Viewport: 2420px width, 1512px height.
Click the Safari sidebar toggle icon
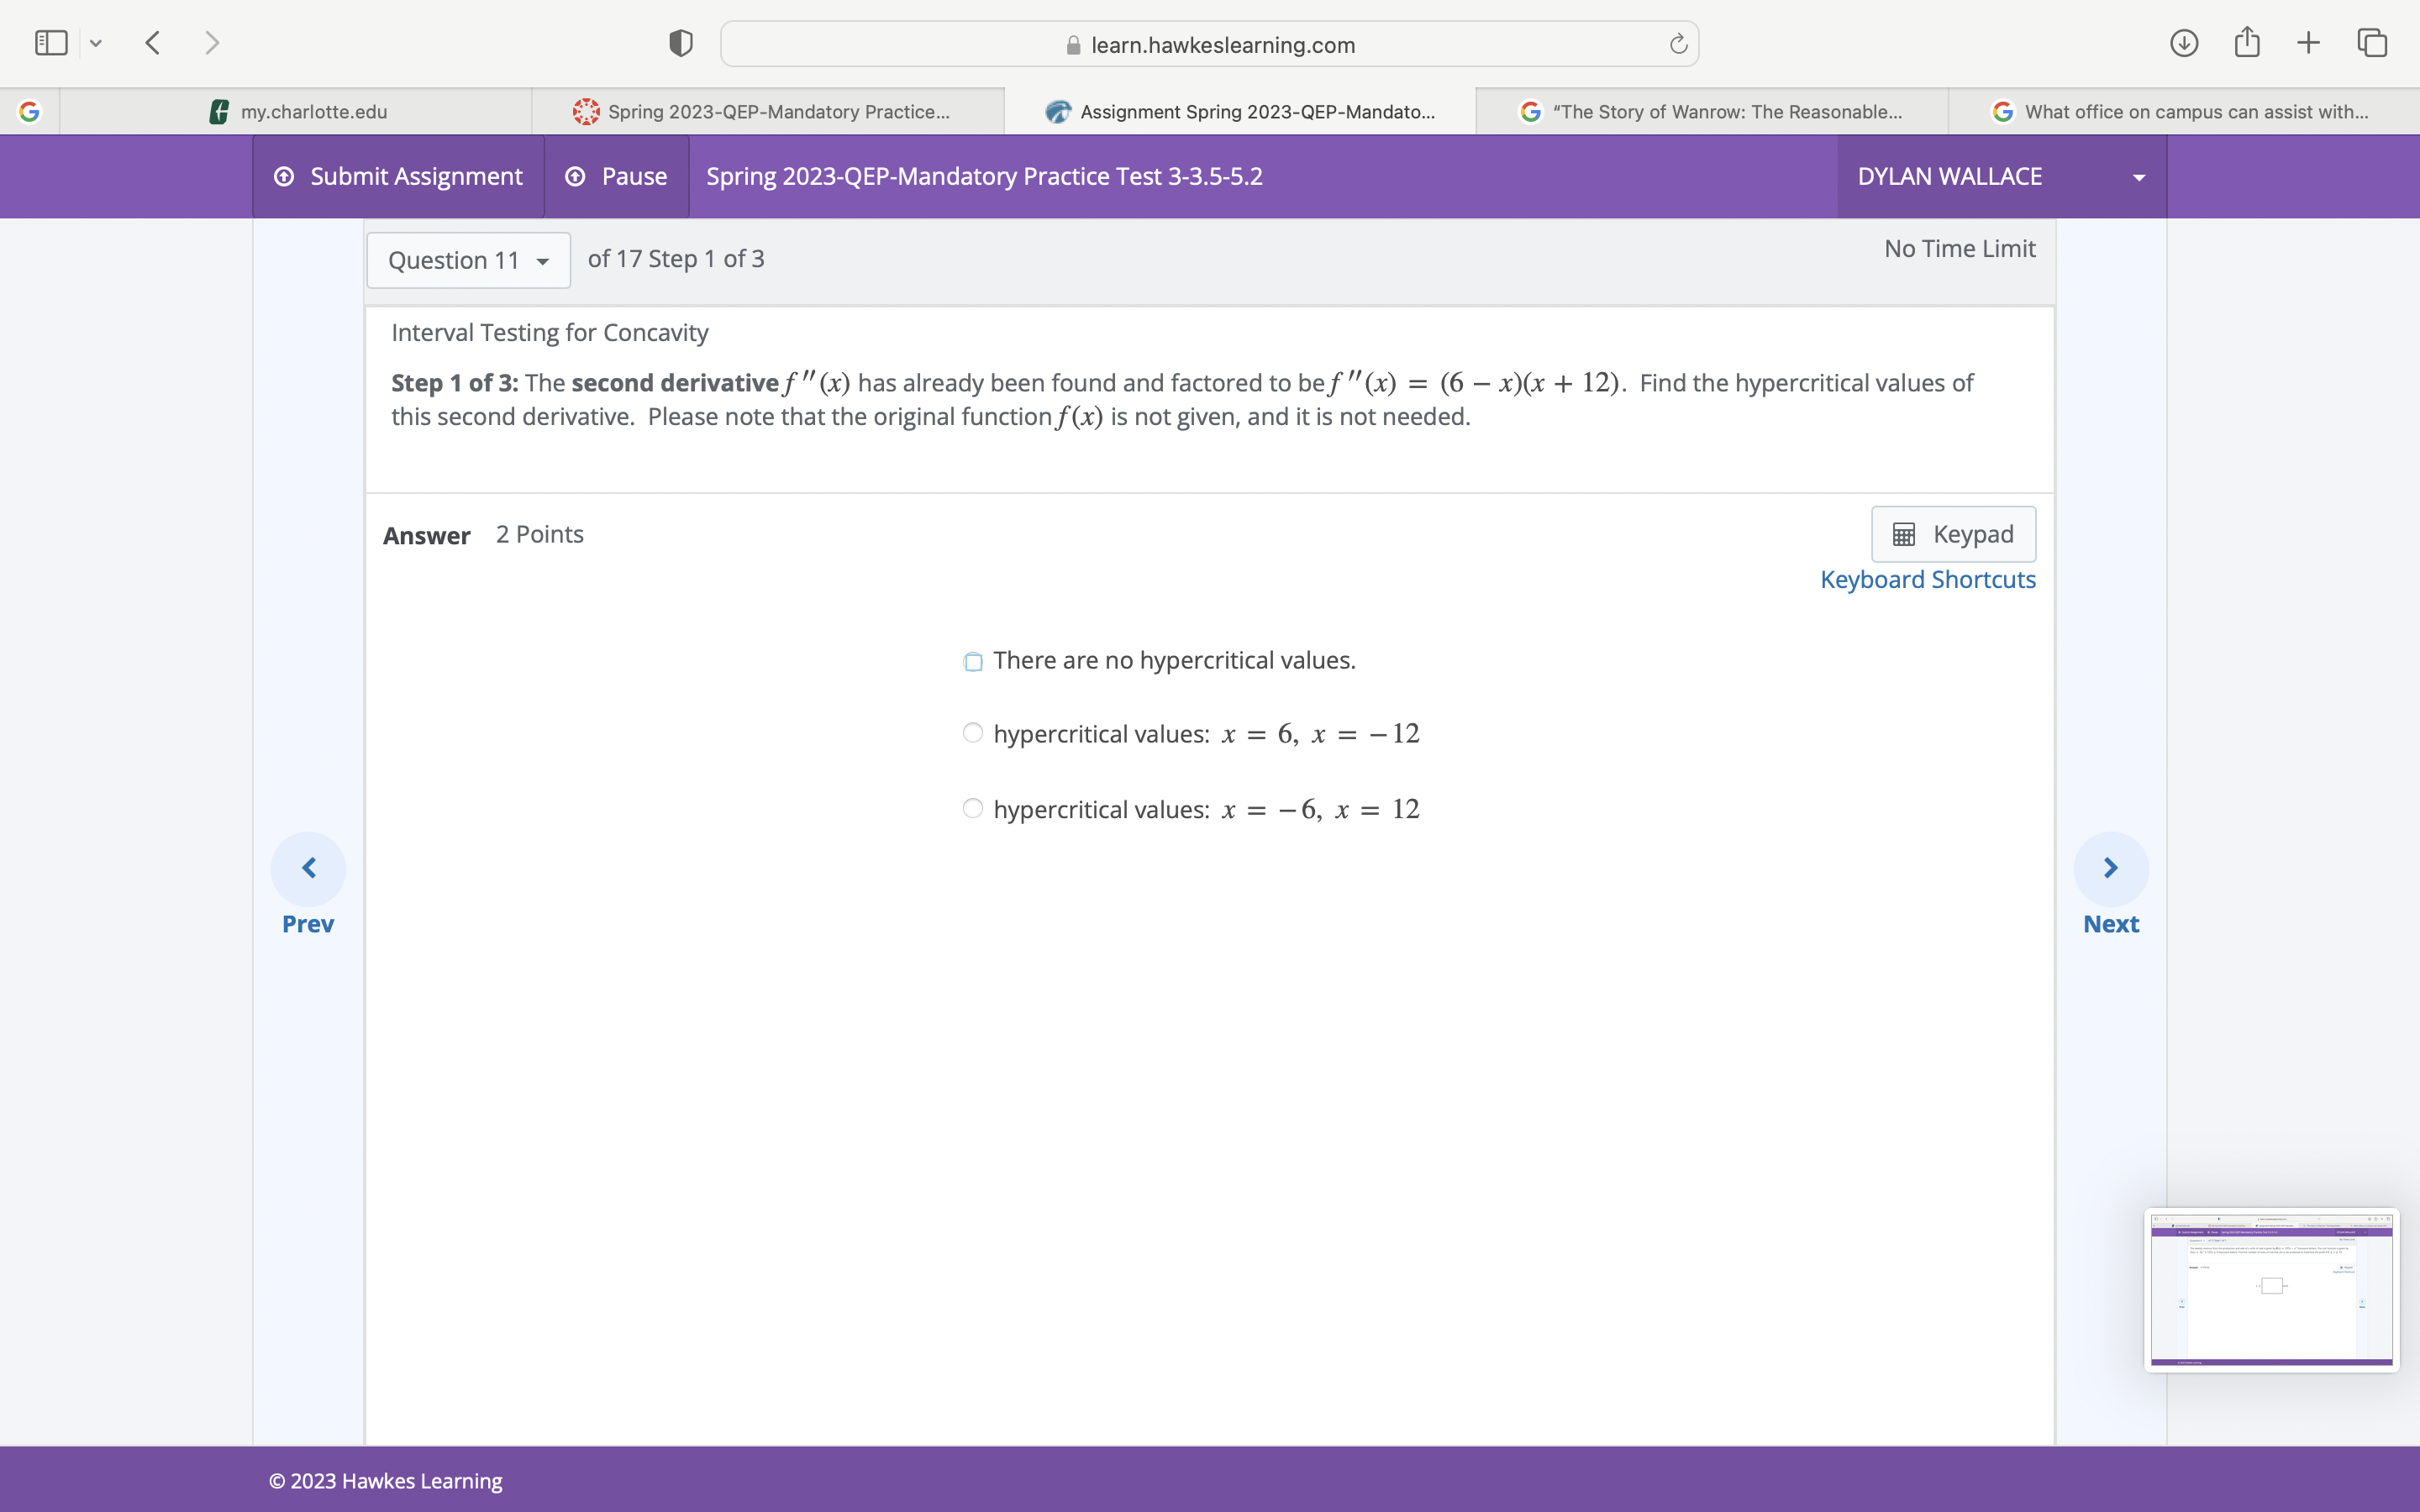coord(51,43)
